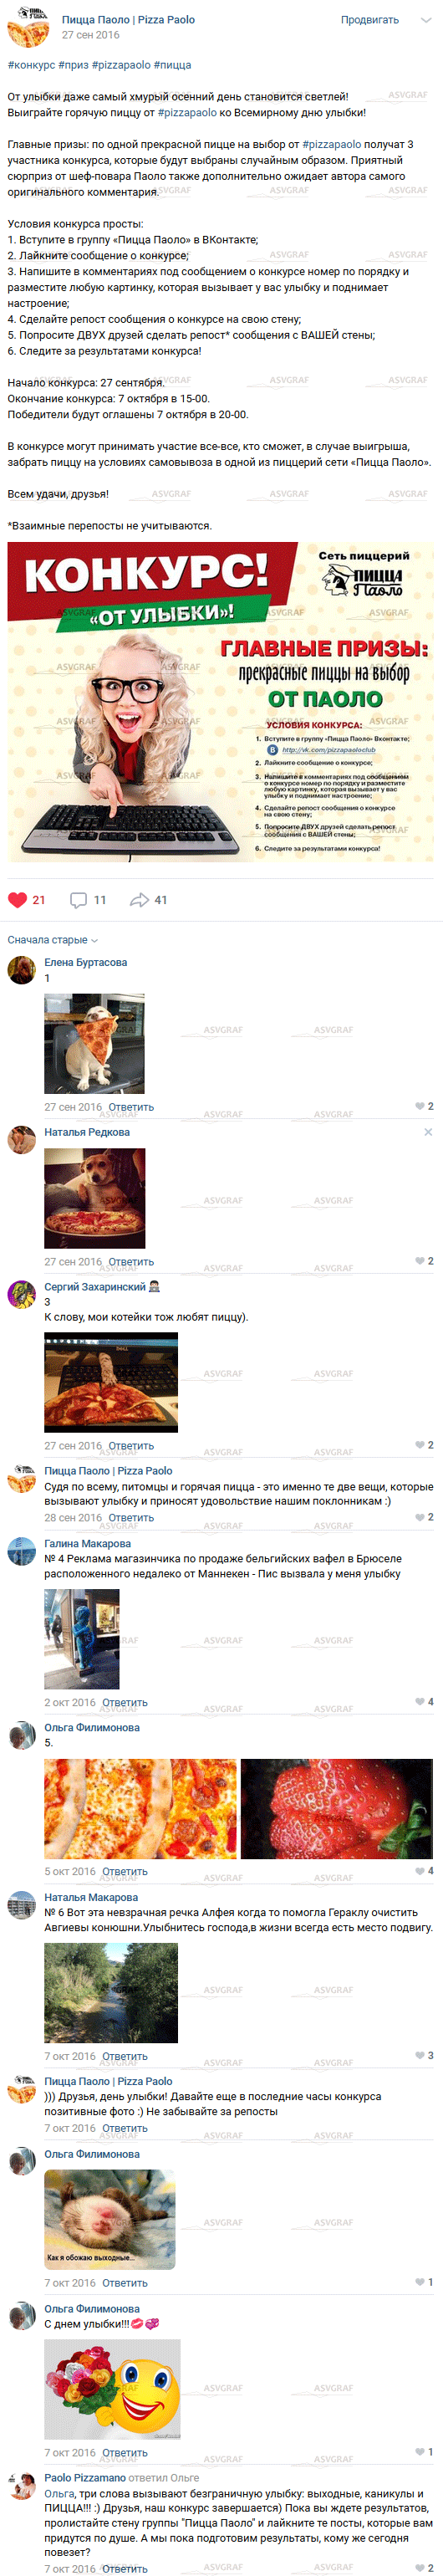The height and width of the screenshot is (2576, 443).
Task: Open the #конкурс hashtag
Action: pos(31,65)
